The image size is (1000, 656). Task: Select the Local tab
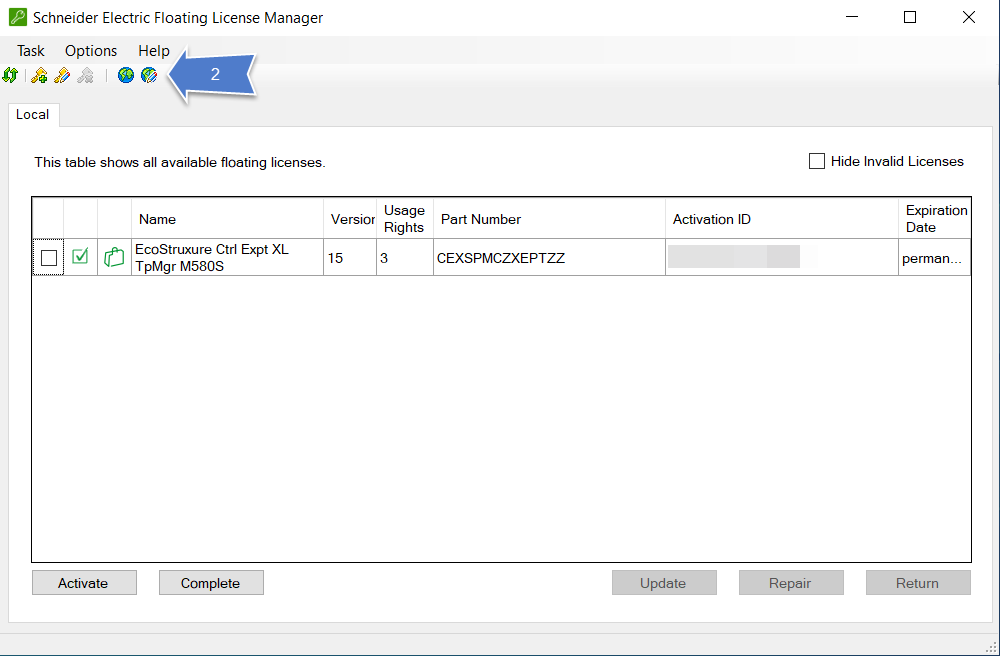tap(33, 114)
